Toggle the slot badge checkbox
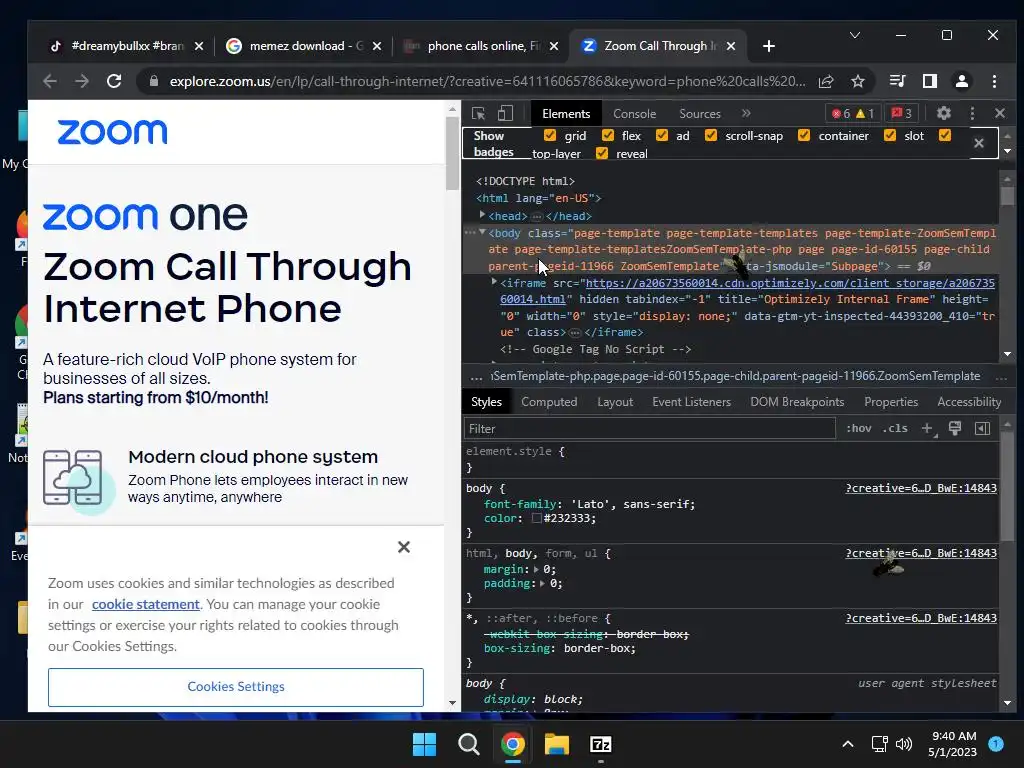1024x768 pixels. 889,135
